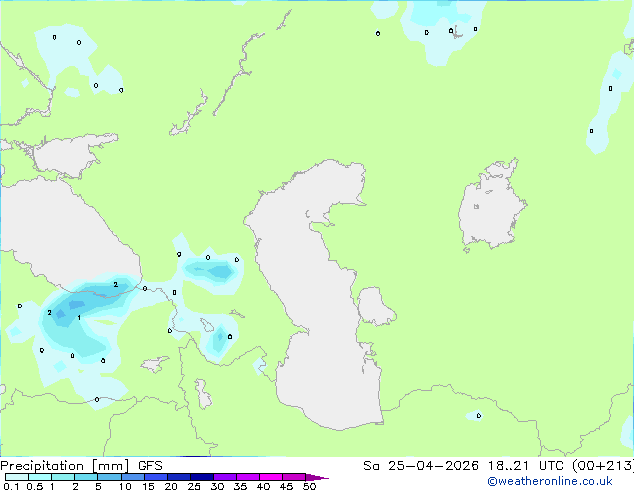Pick the violet swatch between 35 and 40

pyautogui.click(x=248, y=477)
